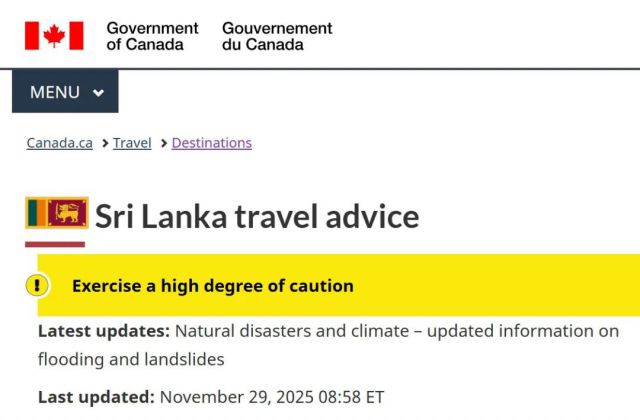
Task: Click the bold 'Latest updates:' label
Action: pos(104,331)
